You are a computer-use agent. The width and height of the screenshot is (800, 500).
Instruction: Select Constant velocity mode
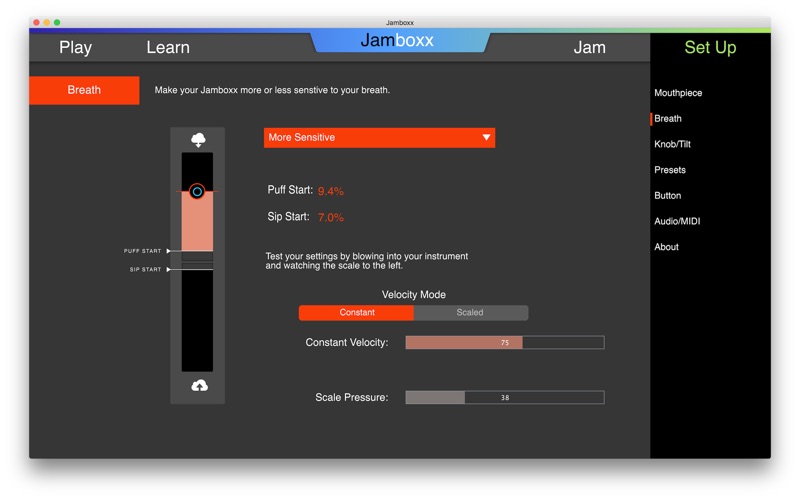[x=357, y=313]
